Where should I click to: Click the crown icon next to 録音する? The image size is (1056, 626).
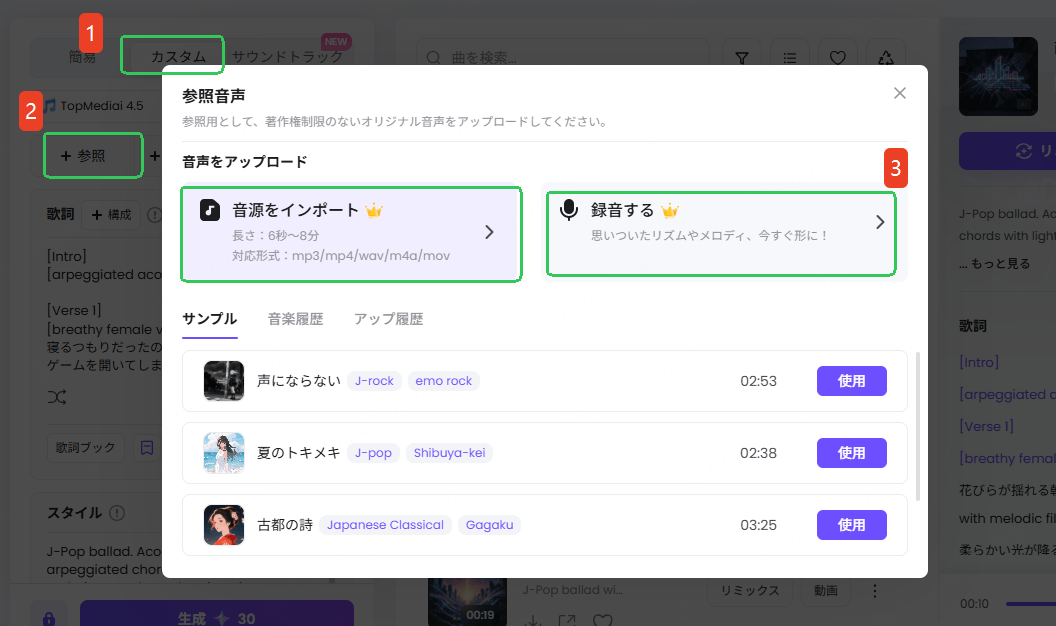pyautogui.click(x=670, y=211)
